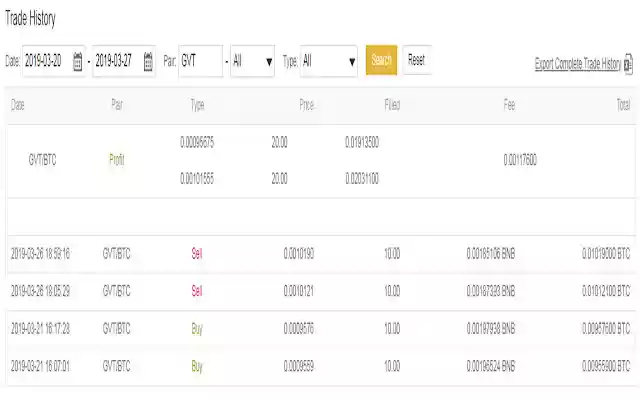Select price 0.0010121

299,291
